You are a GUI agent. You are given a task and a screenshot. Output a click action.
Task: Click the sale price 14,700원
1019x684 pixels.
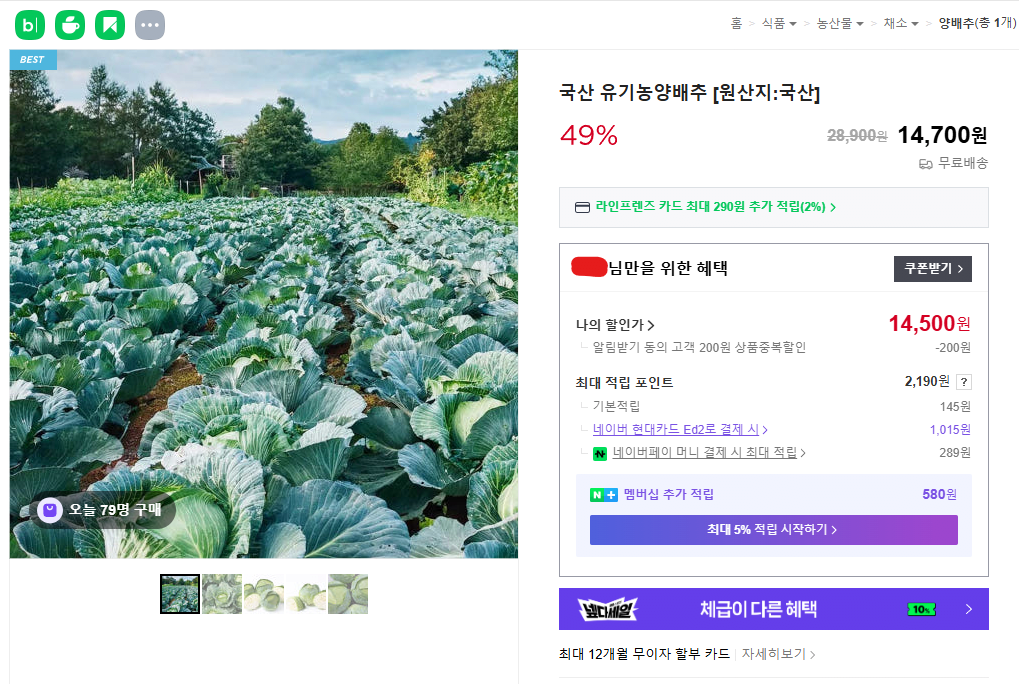942,135
